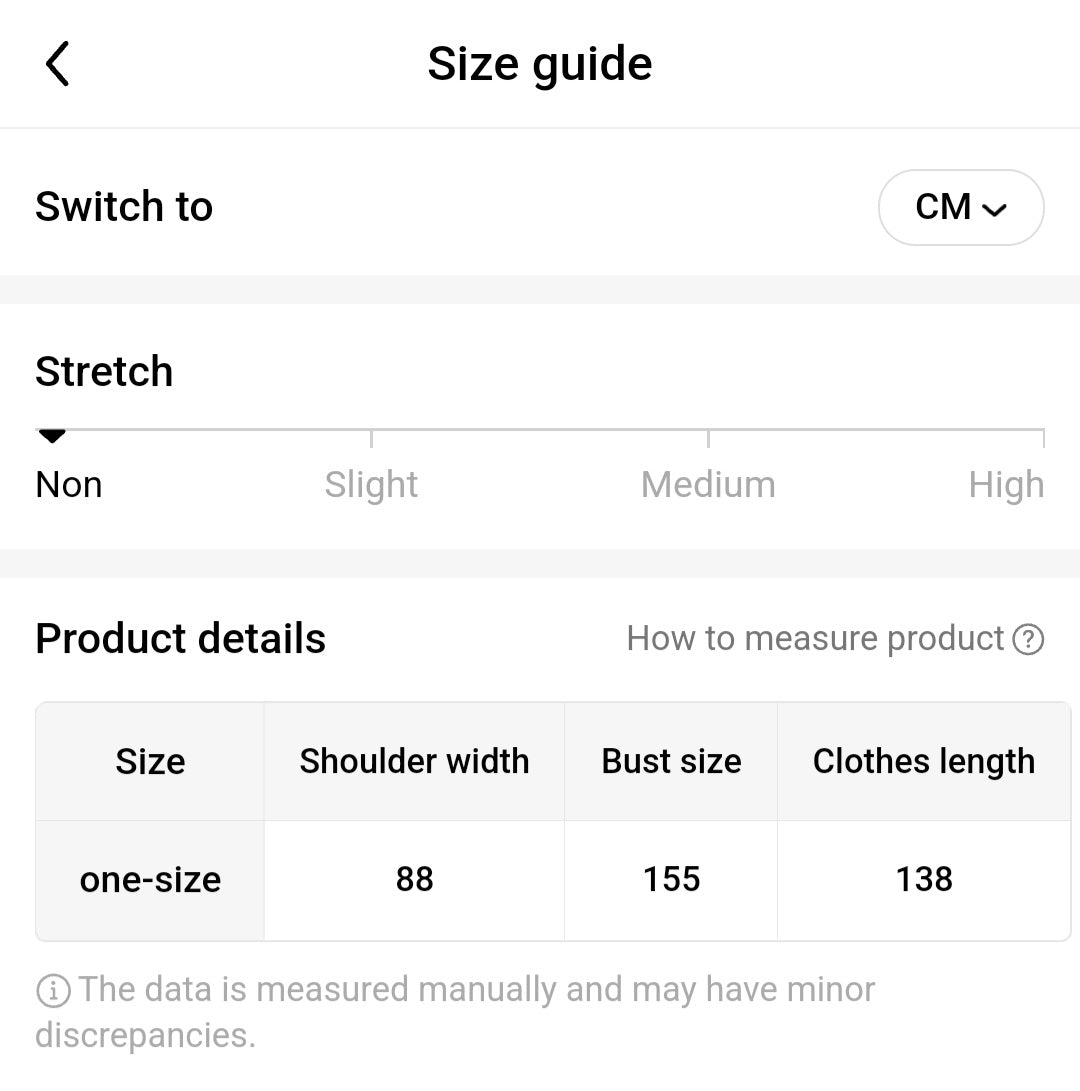The height and width of the screenshot is (1091, 1080).
Task: Click the Clothes length column header
Action: tap(924, 762)
